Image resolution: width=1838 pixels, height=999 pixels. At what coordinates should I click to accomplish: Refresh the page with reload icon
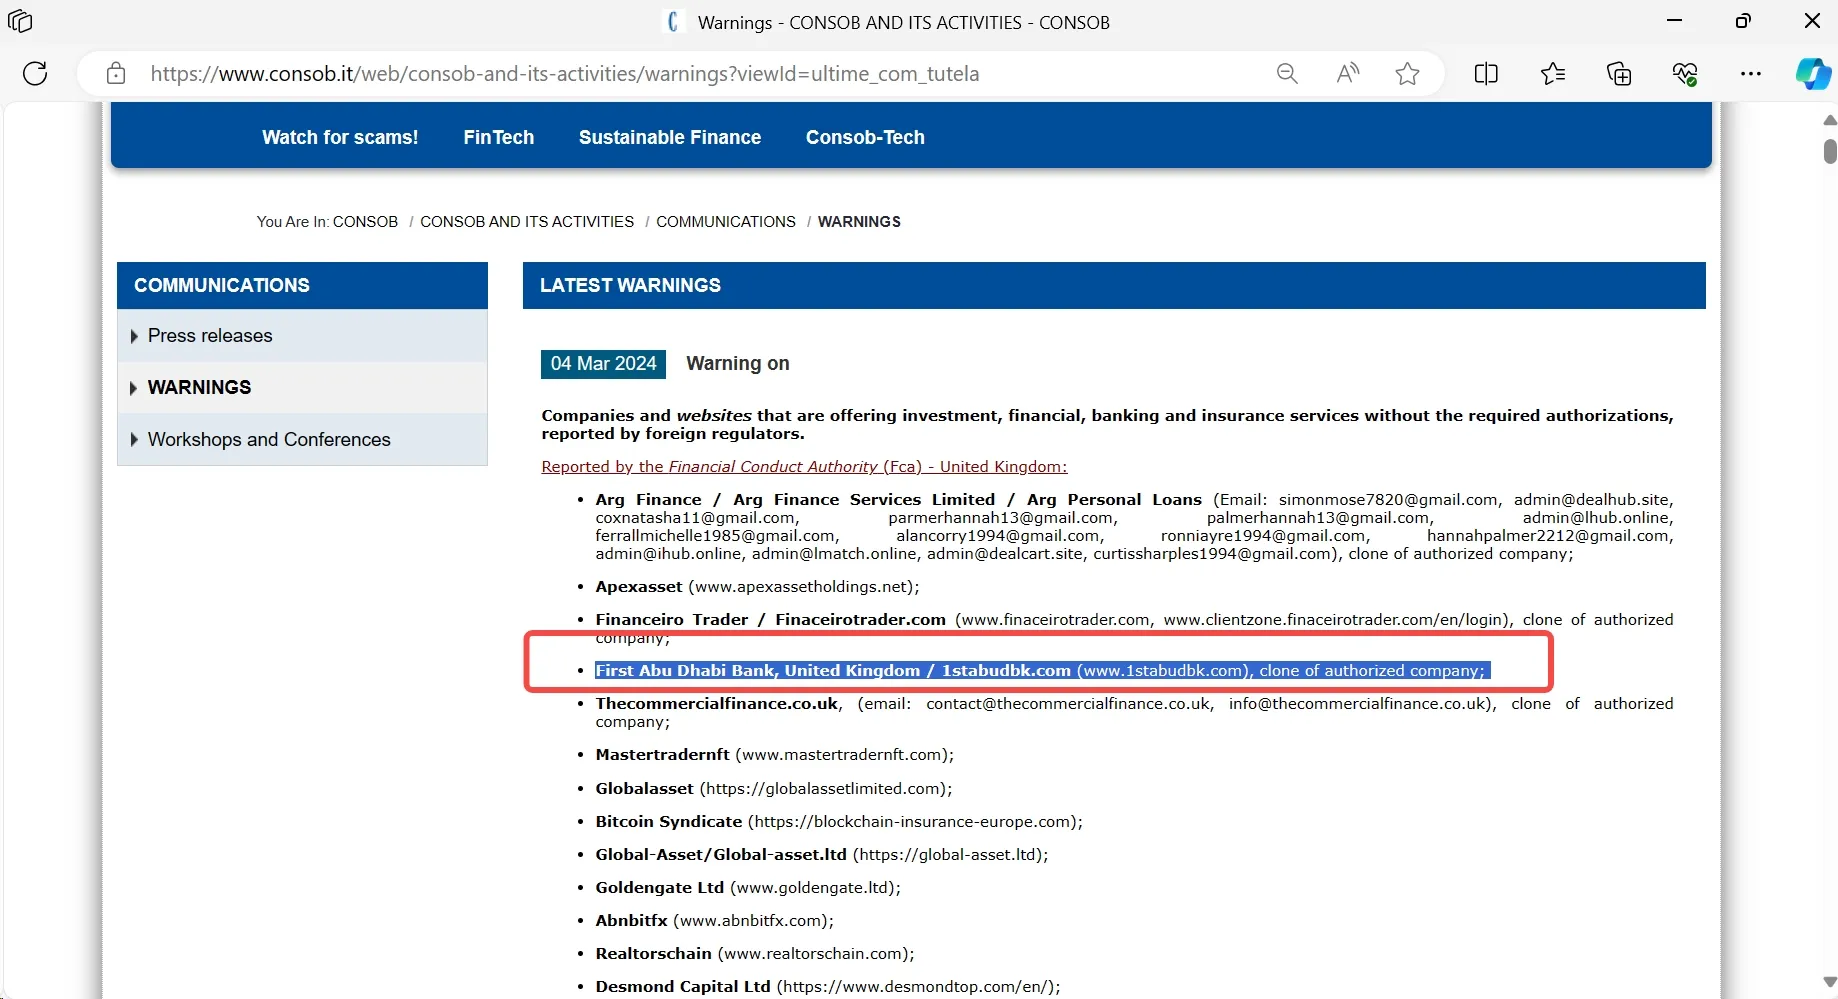(35, 73)
